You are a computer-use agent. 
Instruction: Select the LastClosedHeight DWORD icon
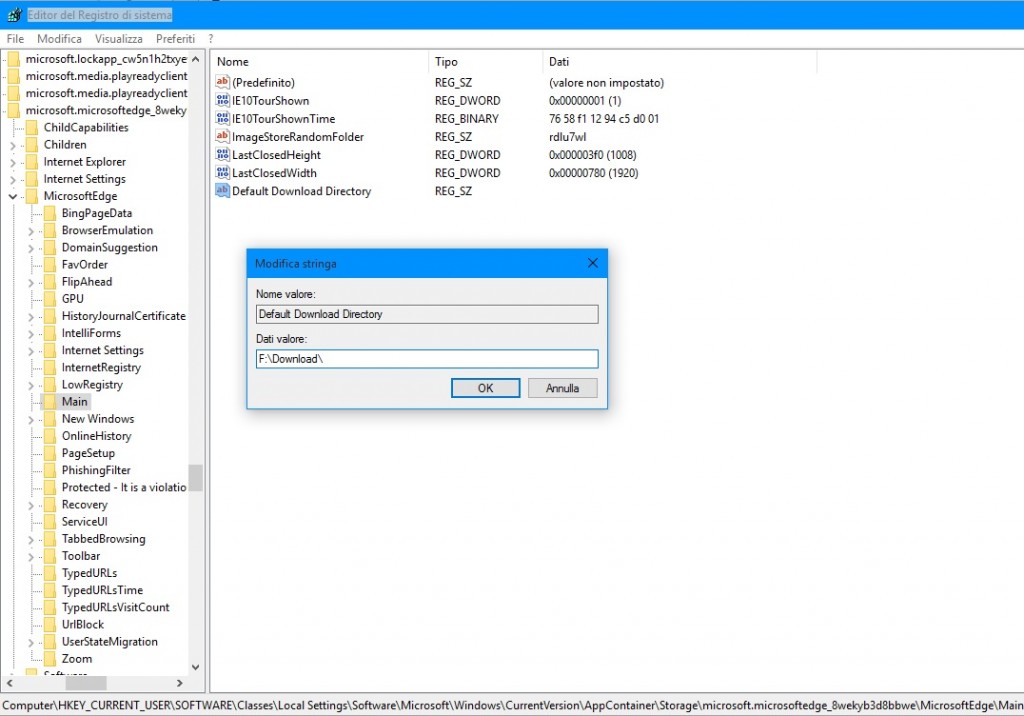223,155
